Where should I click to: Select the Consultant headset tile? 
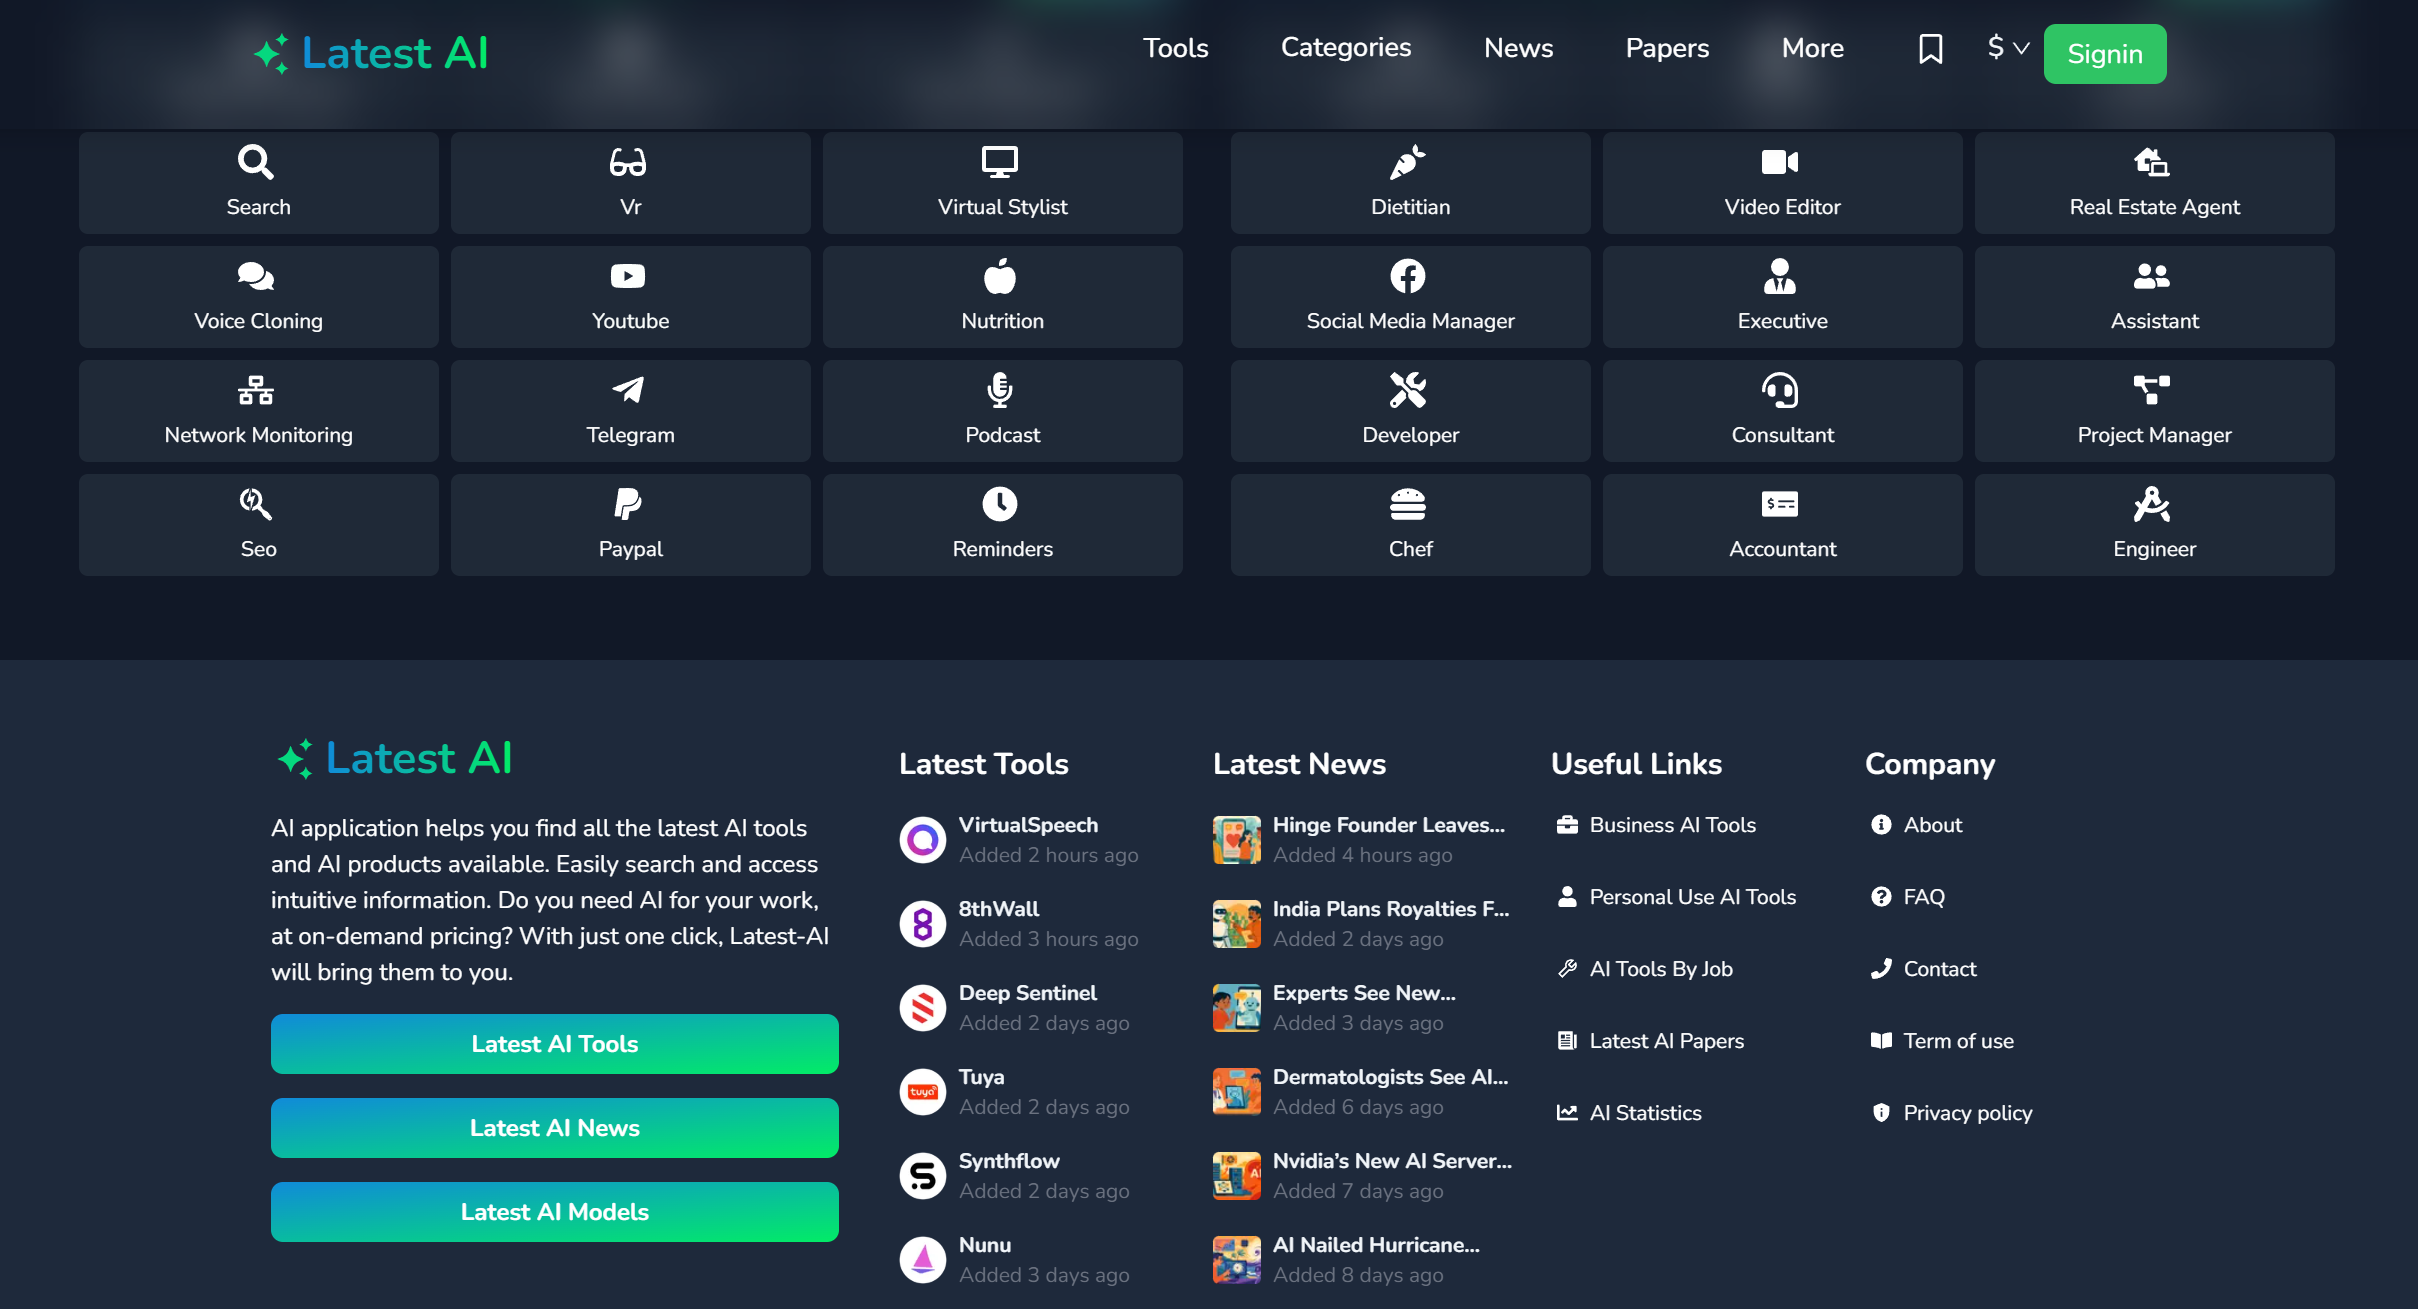point(1782,411)
